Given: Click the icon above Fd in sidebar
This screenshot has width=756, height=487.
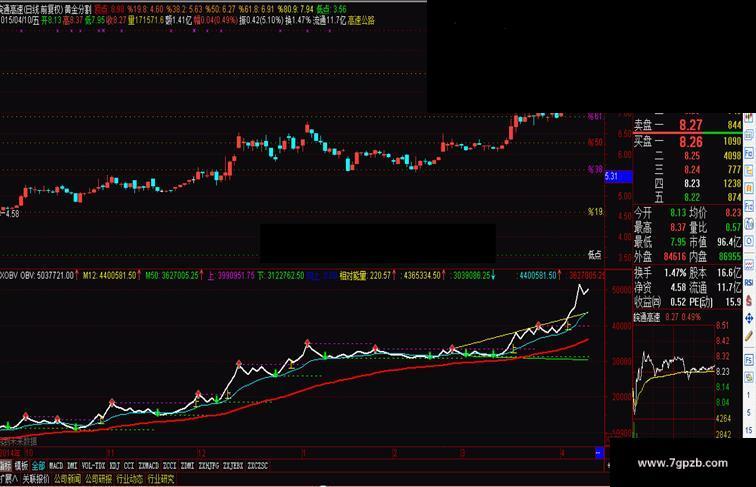Looking at the screenshot, I should pyautogui.click(x=749, y=135).
